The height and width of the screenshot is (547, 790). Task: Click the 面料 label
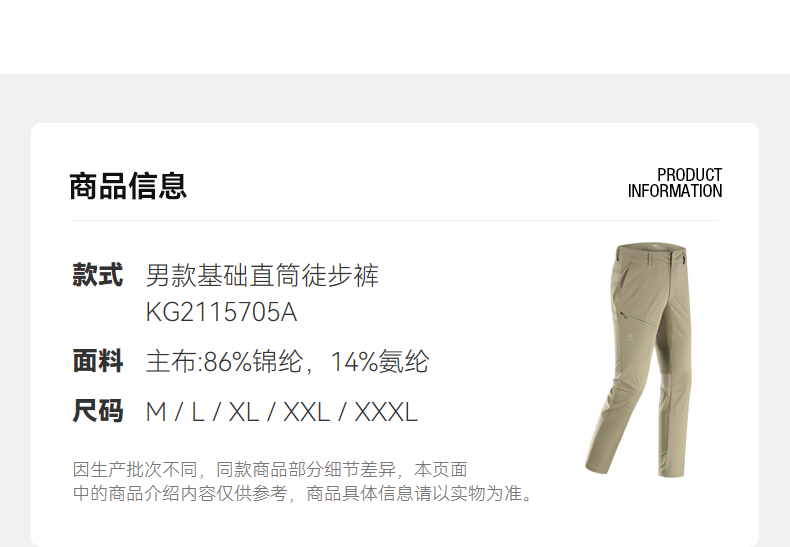[x=98, y=361]
